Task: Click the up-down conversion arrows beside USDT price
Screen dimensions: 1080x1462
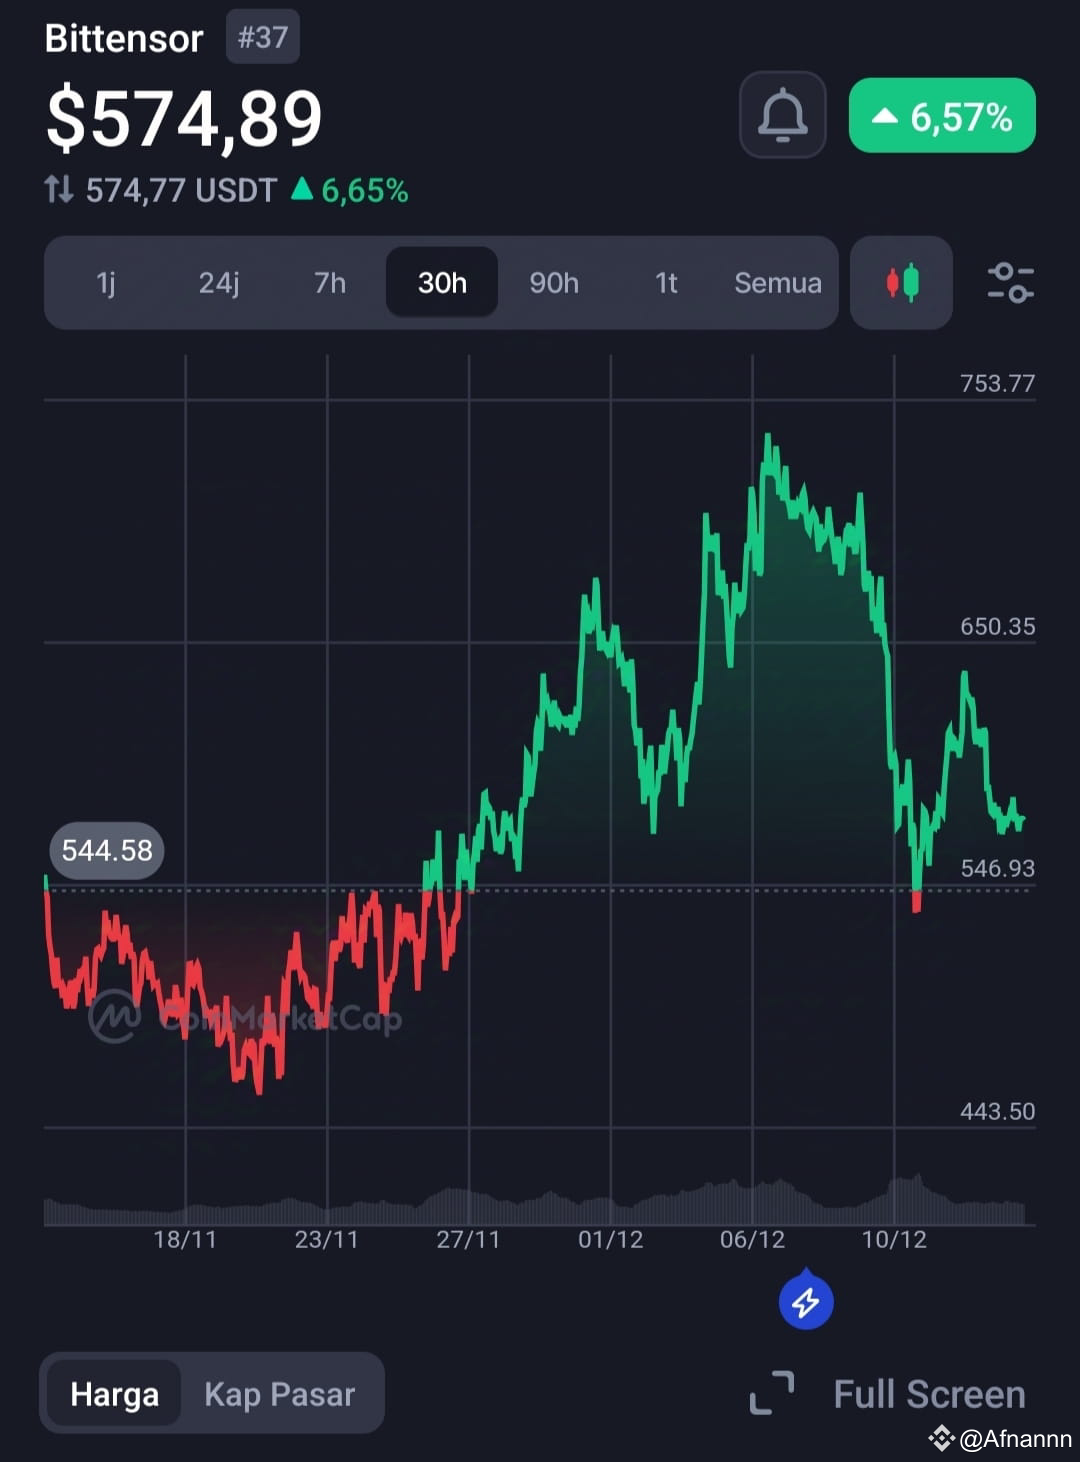Action: pos(61,189)
